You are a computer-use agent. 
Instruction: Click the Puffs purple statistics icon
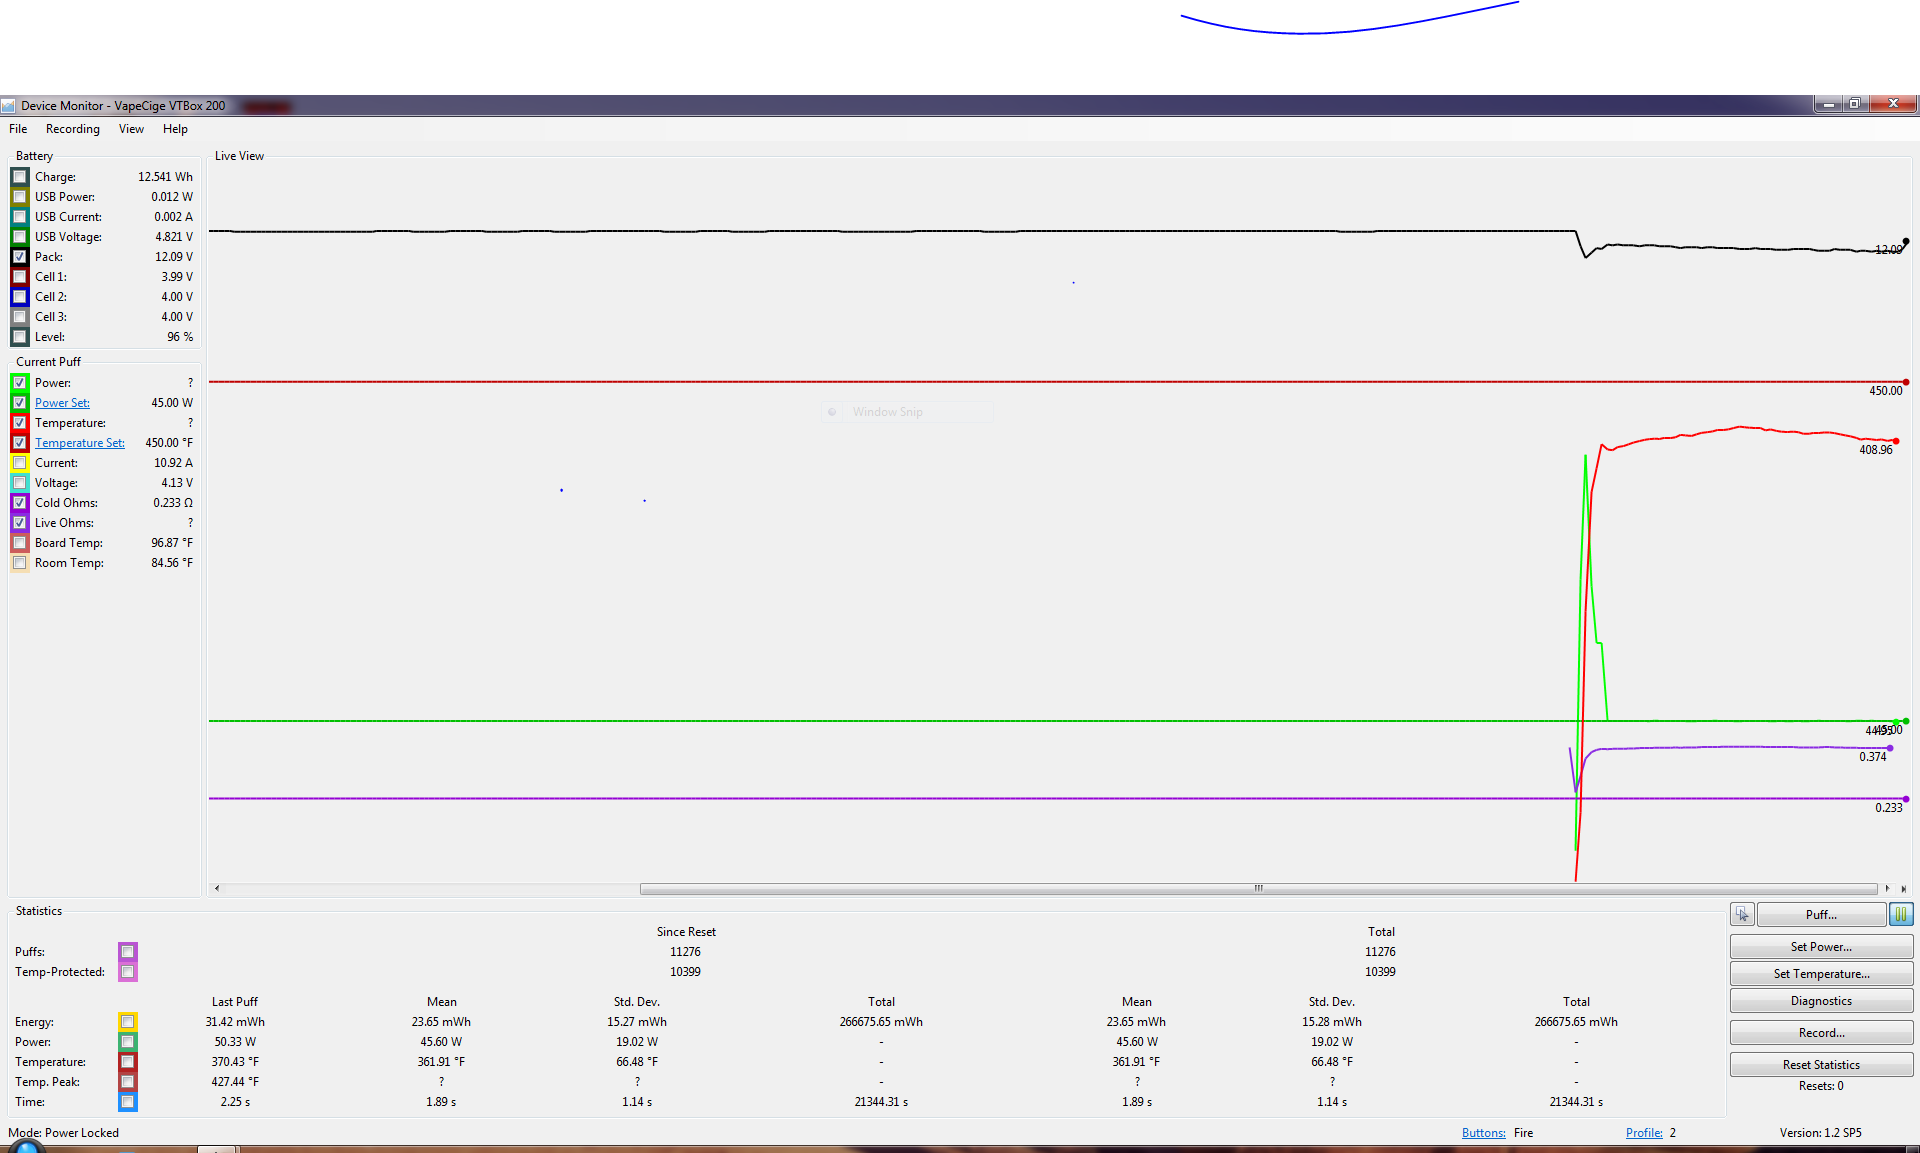coord(128,952)
